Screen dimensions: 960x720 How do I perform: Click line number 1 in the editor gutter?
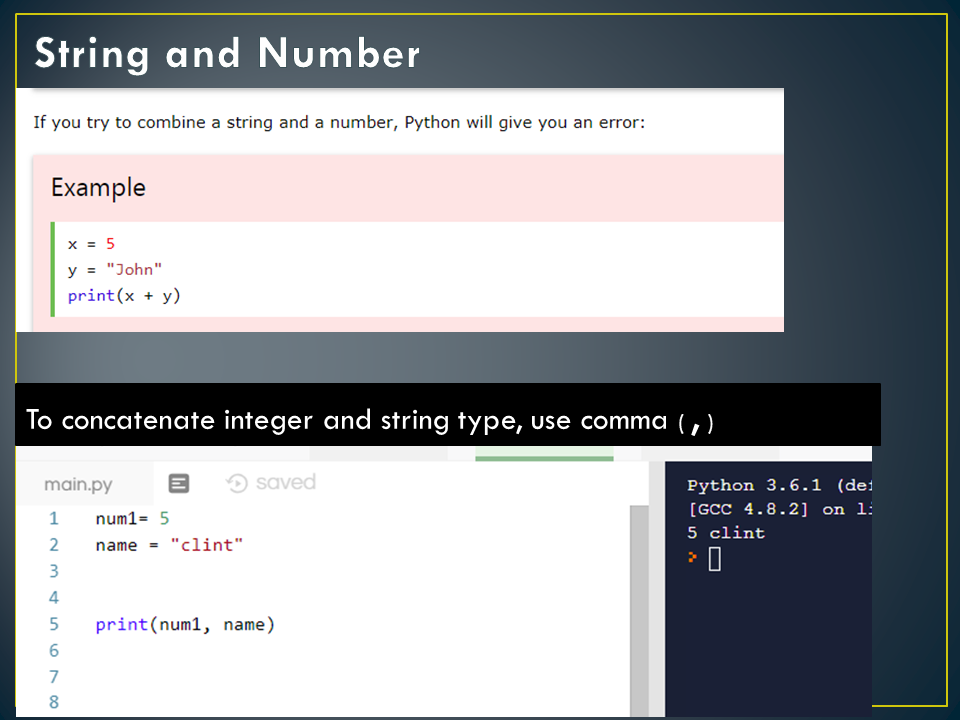53,518
